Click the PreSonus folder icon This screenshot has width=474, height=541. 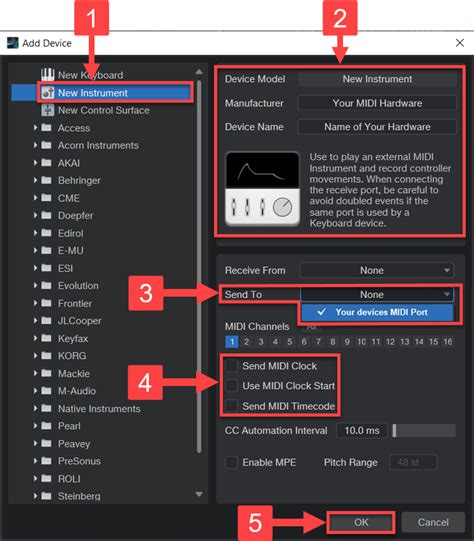click(x=46, y=461)
